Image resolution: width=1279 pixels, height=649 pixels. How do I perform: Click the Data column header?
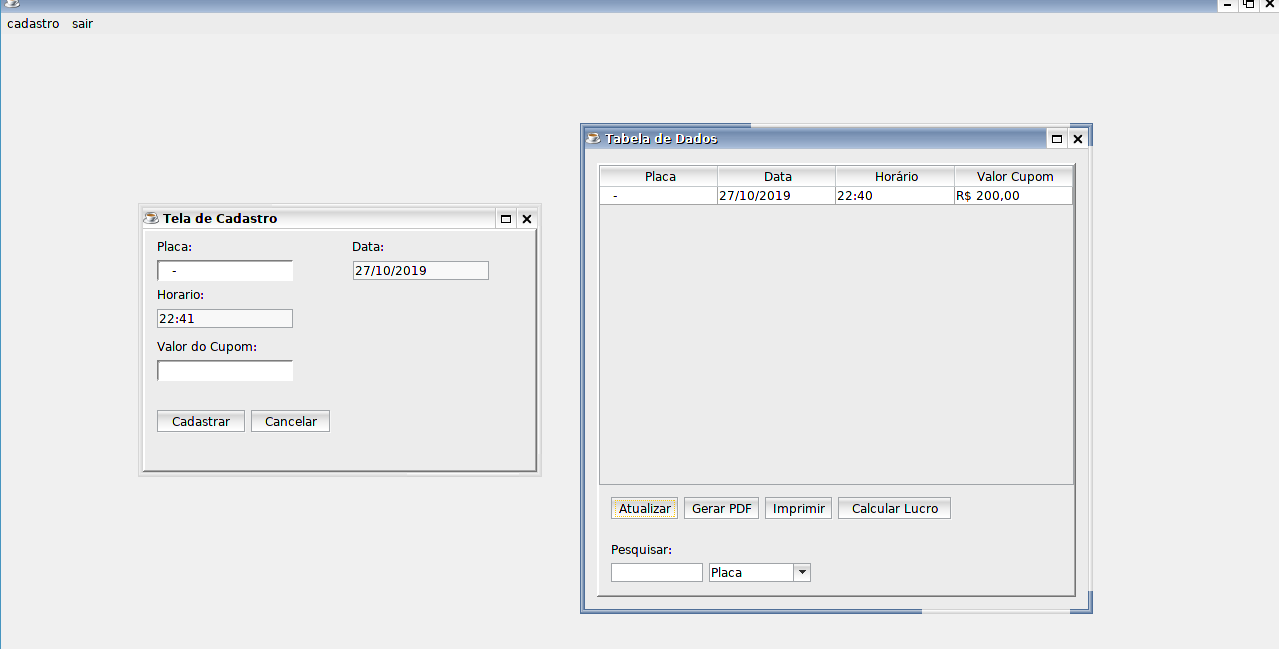pyautogui.click(x=777, y=176)
